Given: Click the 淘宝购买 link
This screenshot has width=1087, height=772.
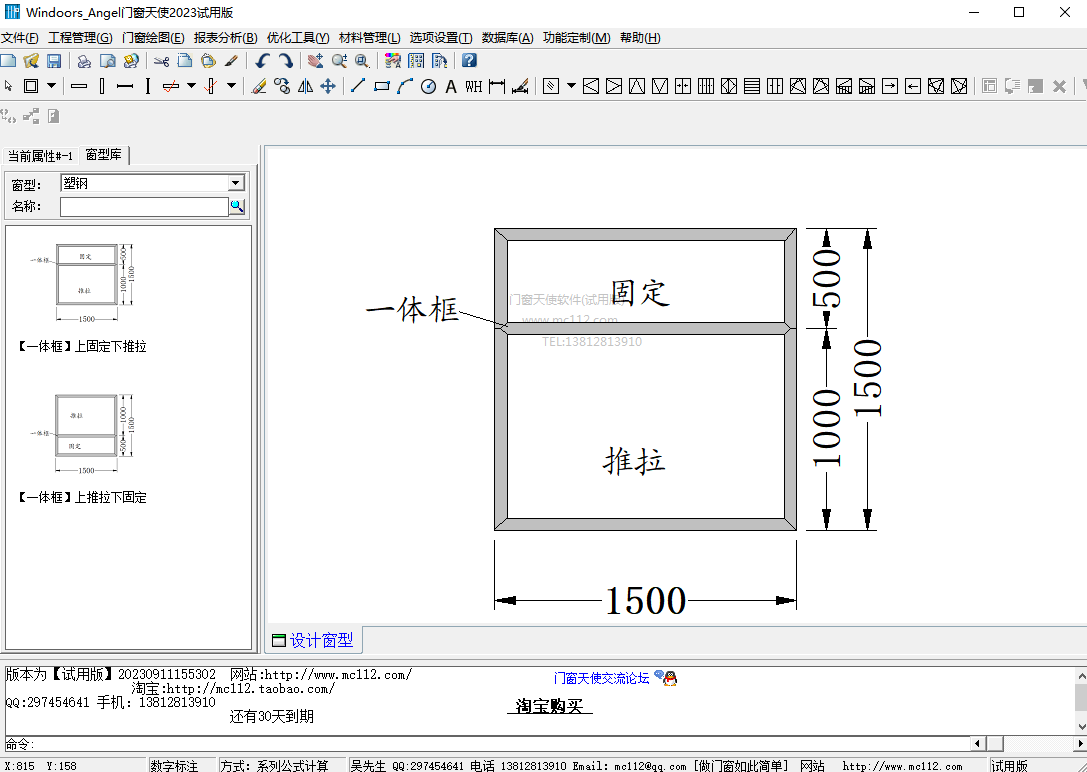Looking at the screenshot, I should click(x=550, y=705).
